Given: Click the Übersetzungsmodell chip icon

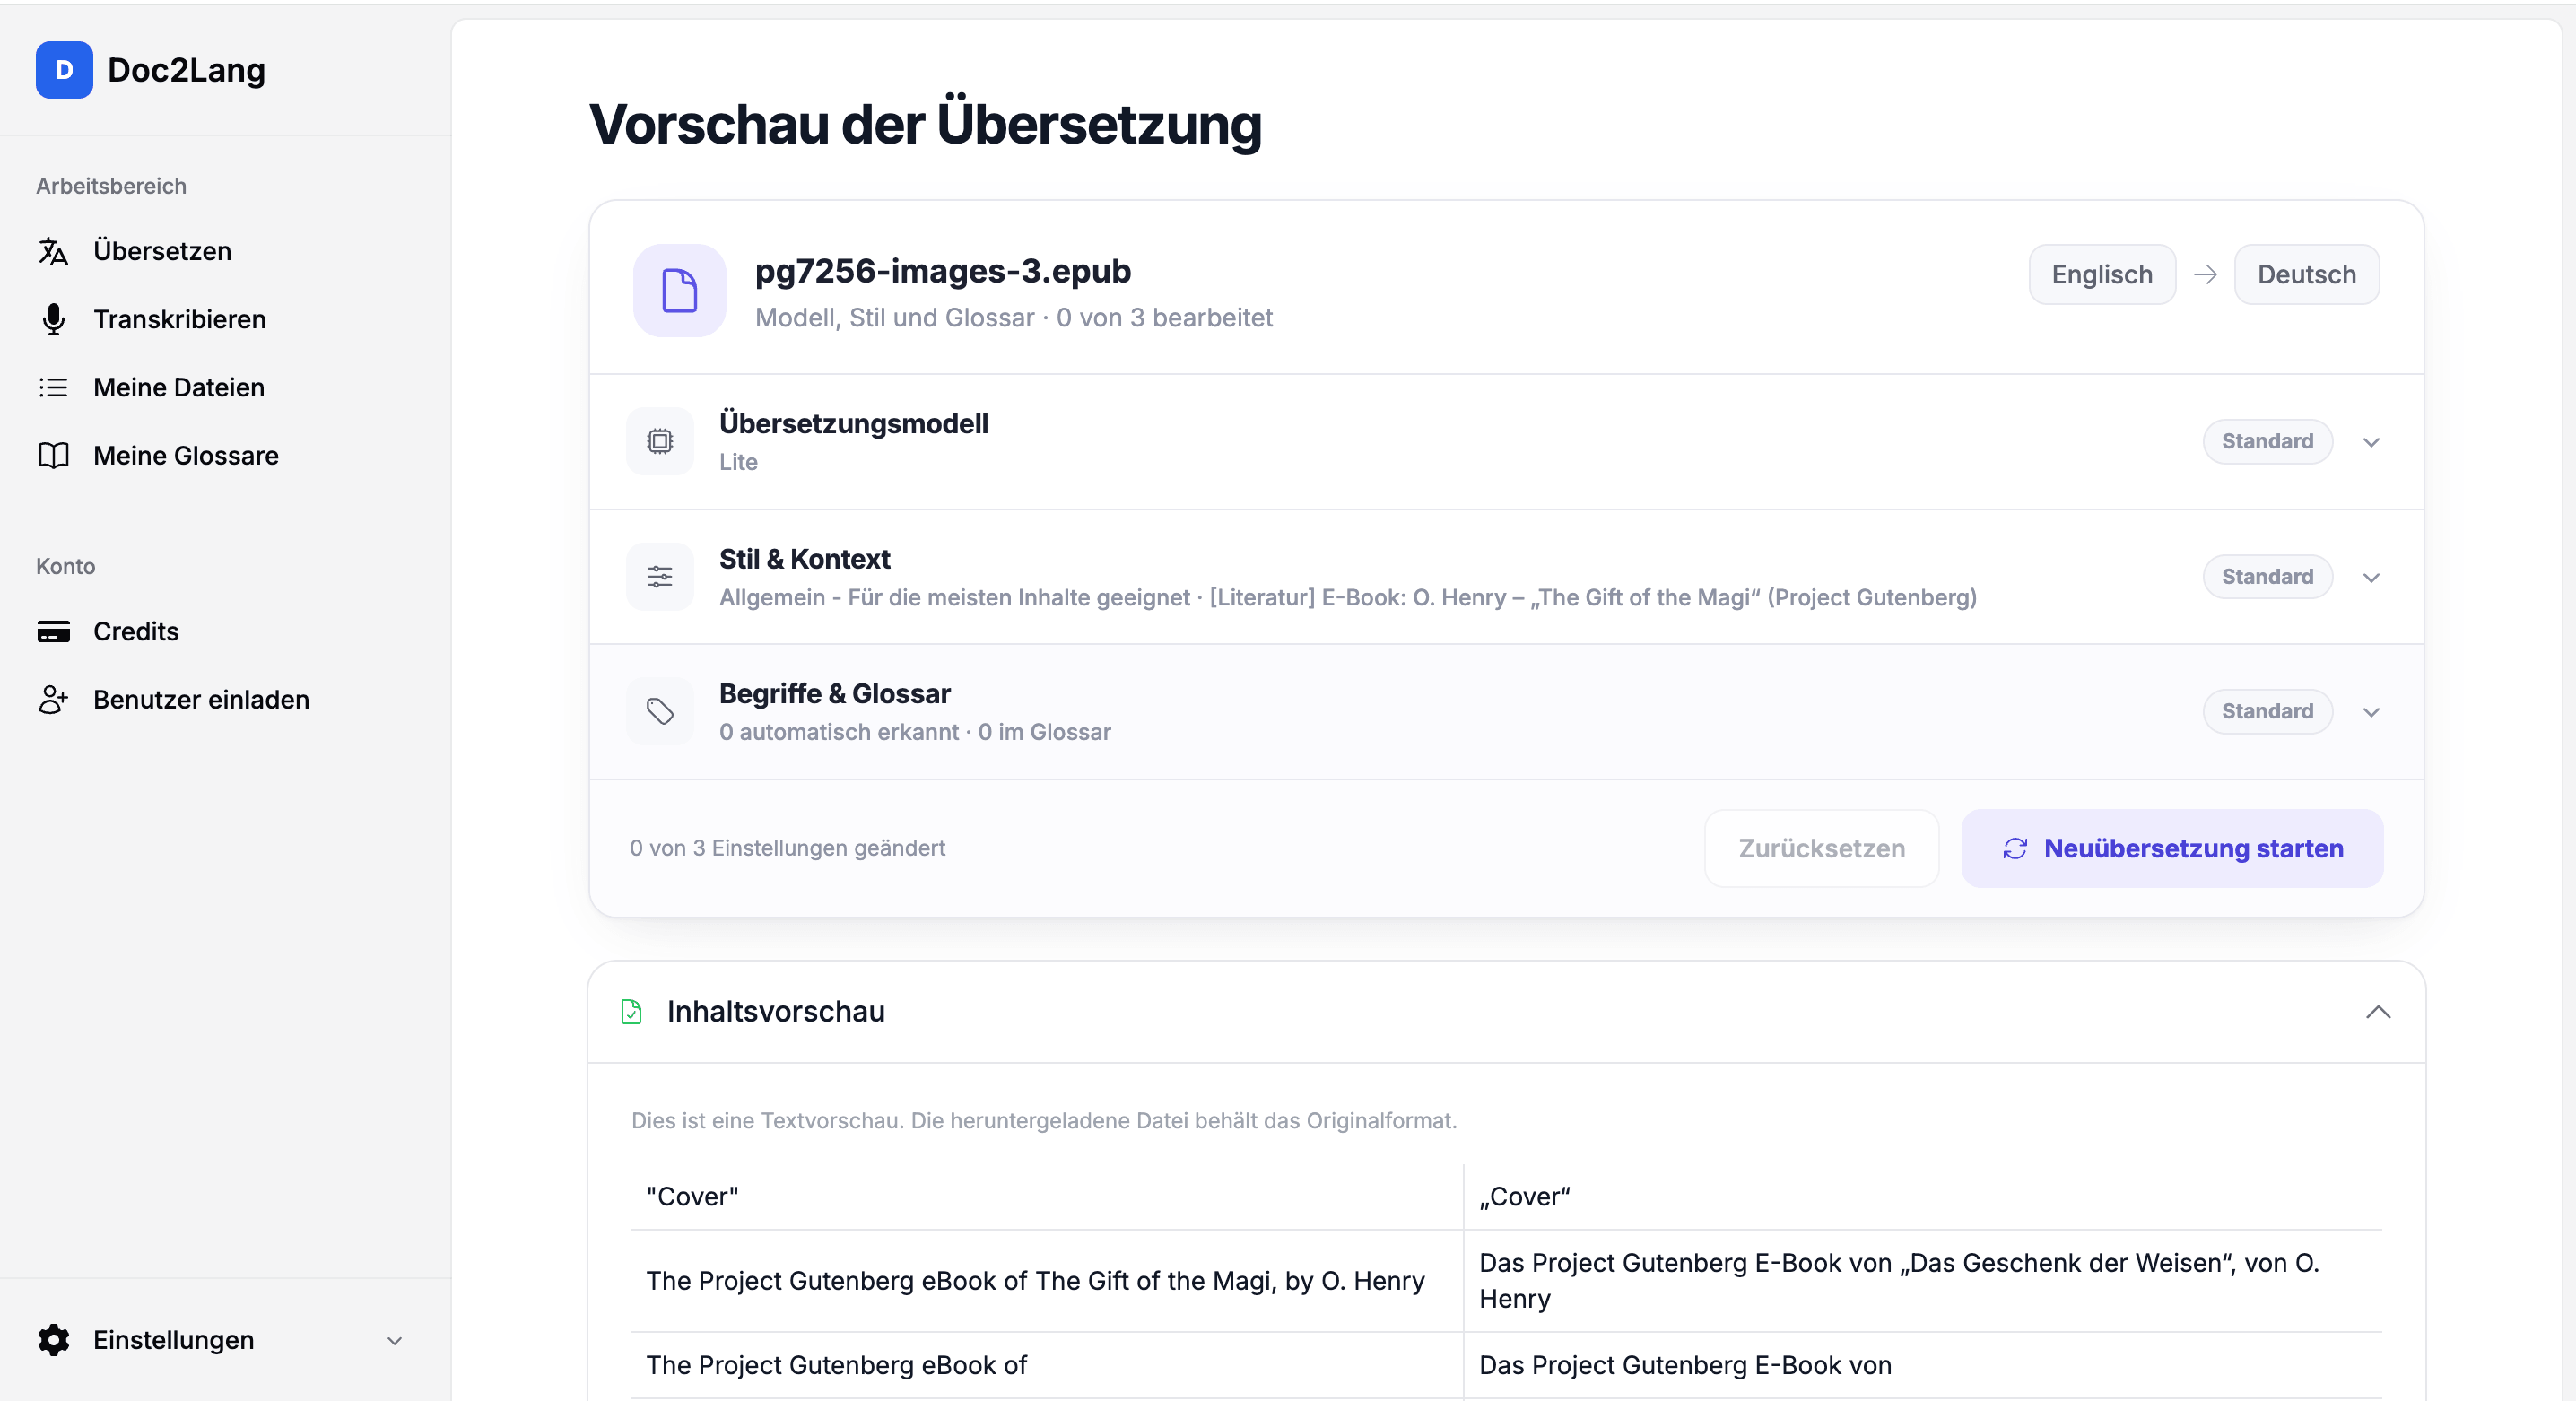Looking at the screenshot, I should coord(660,441).
